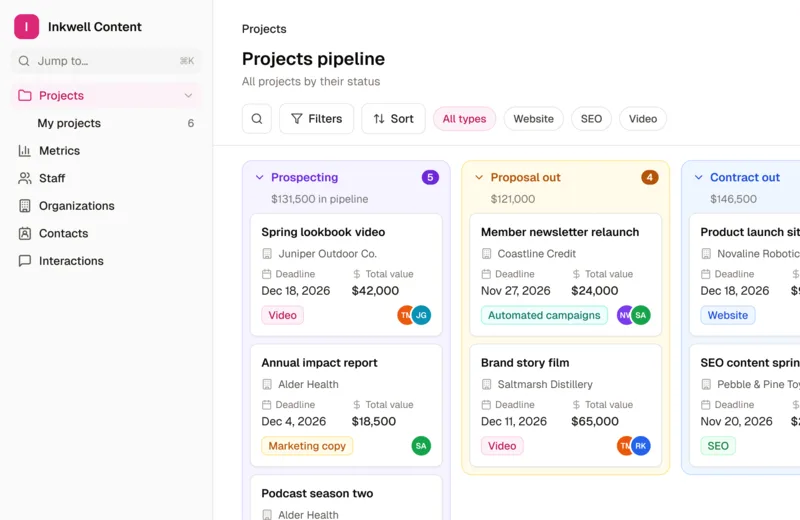The image size is (800, 520).
Task: Click the Inkwell Content logo icon
Action: (x=27, y=27)
